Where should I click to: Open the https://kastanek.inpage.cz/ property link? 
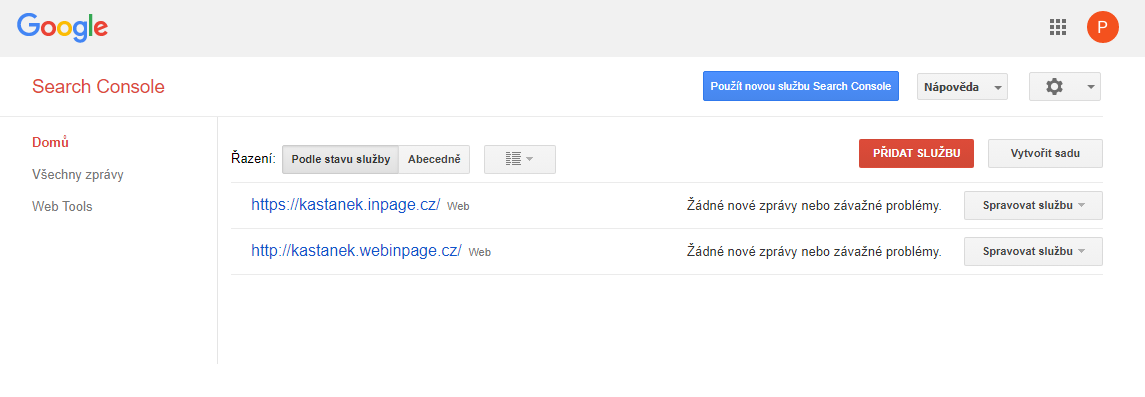coord(345,205)
